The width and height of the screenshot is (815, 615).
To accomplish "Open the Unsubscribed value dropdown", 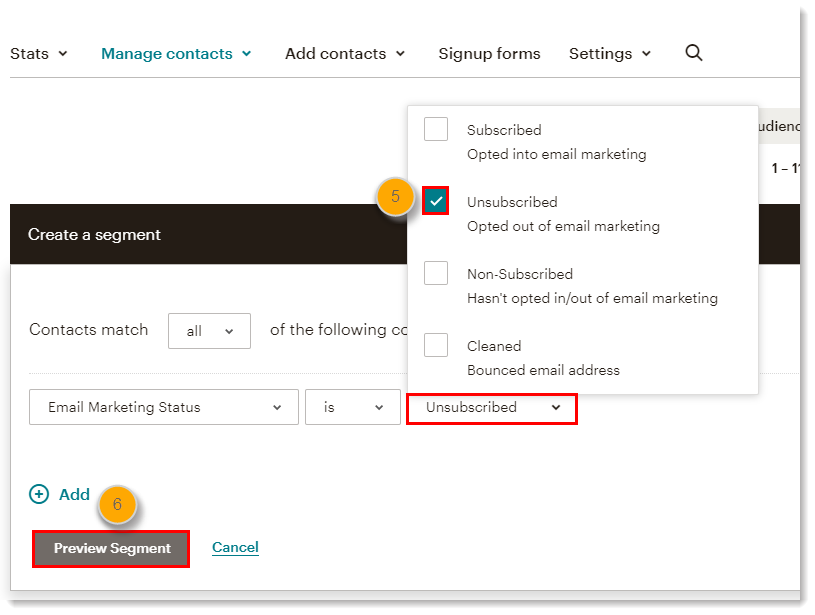I will tap(491, 408).
